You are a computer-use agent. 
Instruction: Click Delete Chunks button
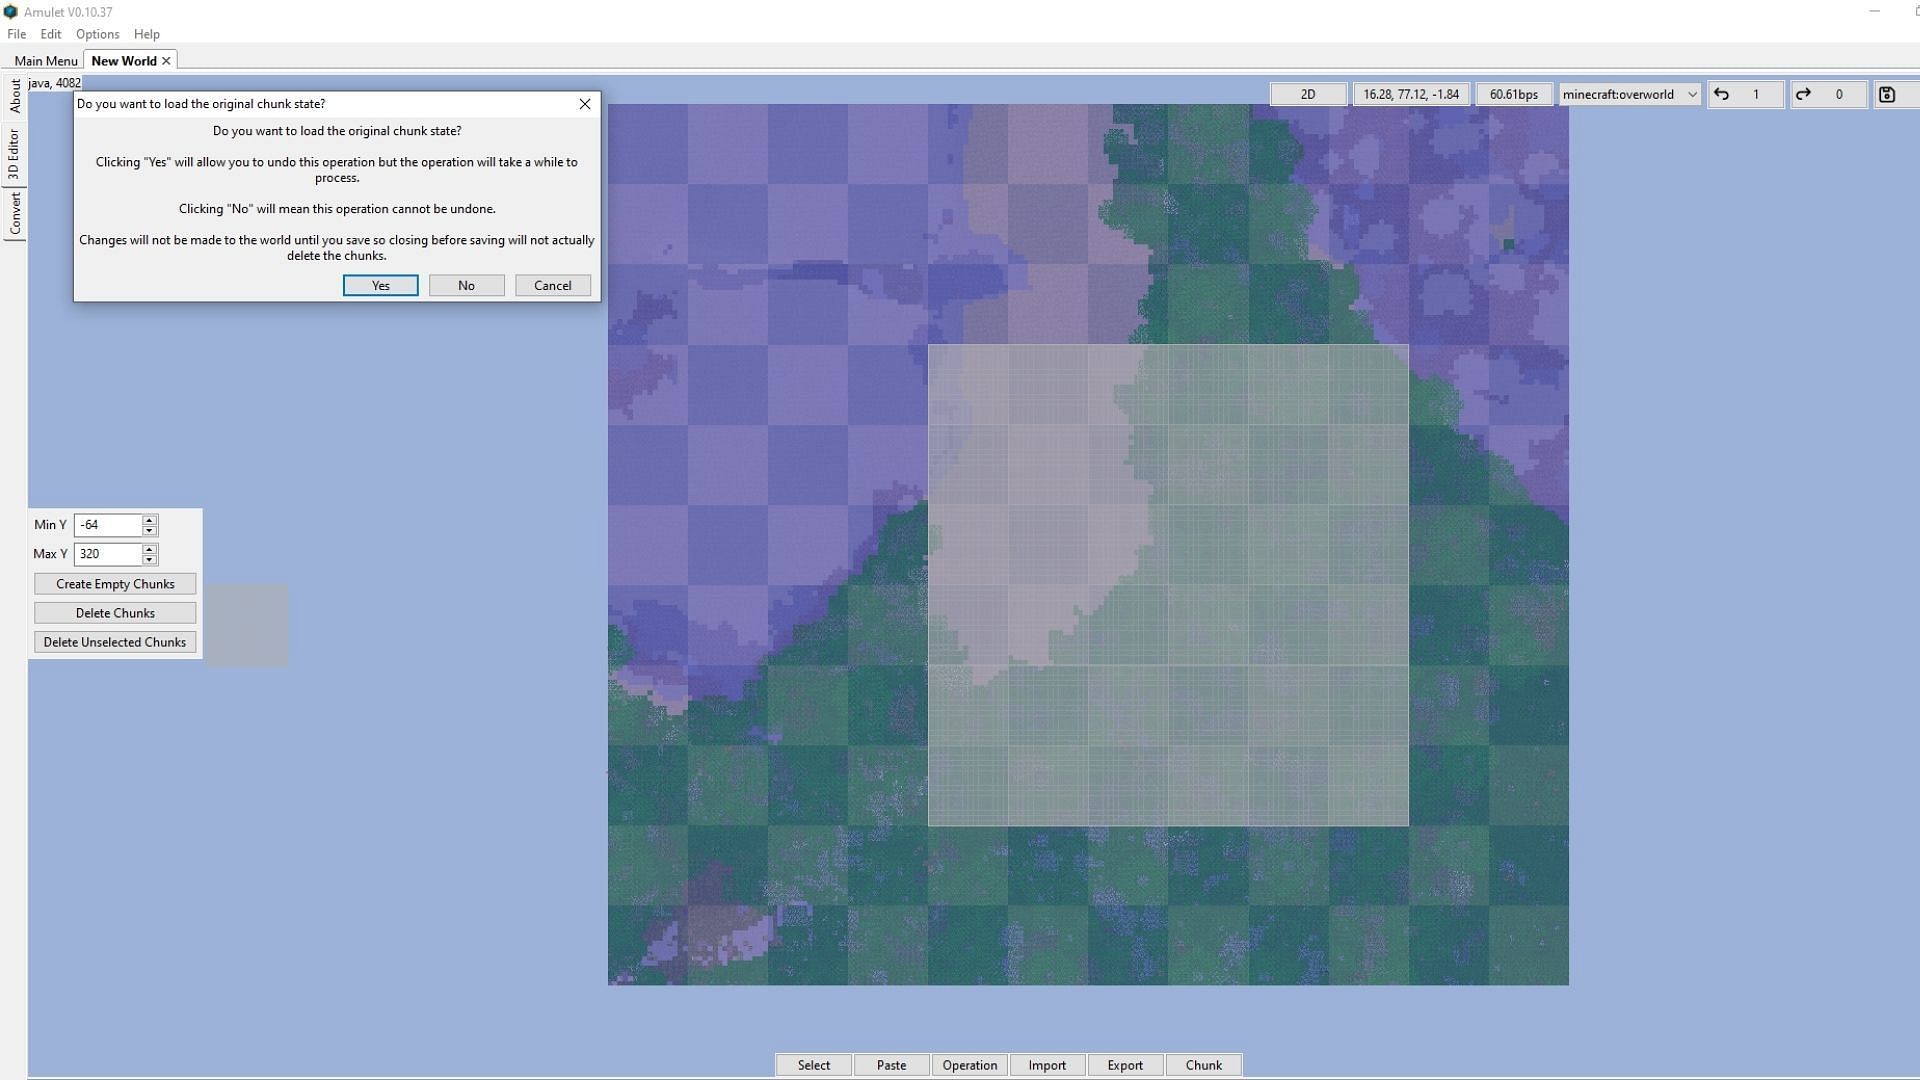click(x=115, y=612)
